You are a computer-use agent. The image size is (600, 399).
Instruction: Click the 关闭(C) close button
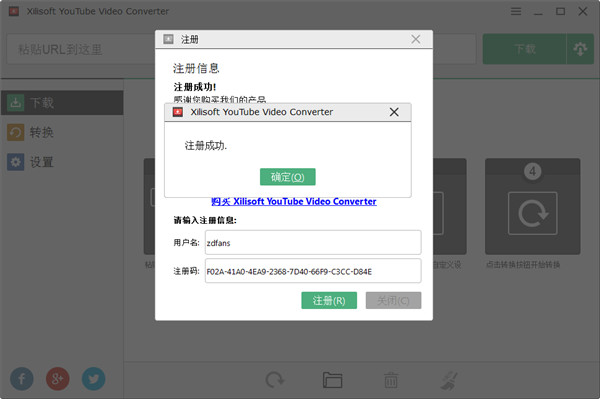click(x=393, y=300)
